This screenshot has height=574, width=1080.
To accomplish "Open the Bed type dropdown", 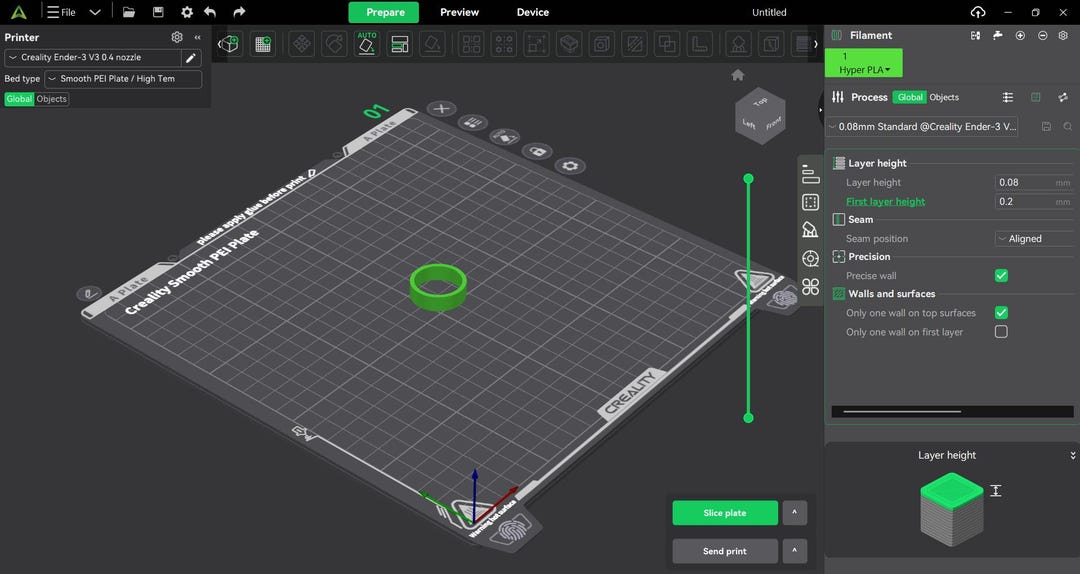I will [123, 79].
